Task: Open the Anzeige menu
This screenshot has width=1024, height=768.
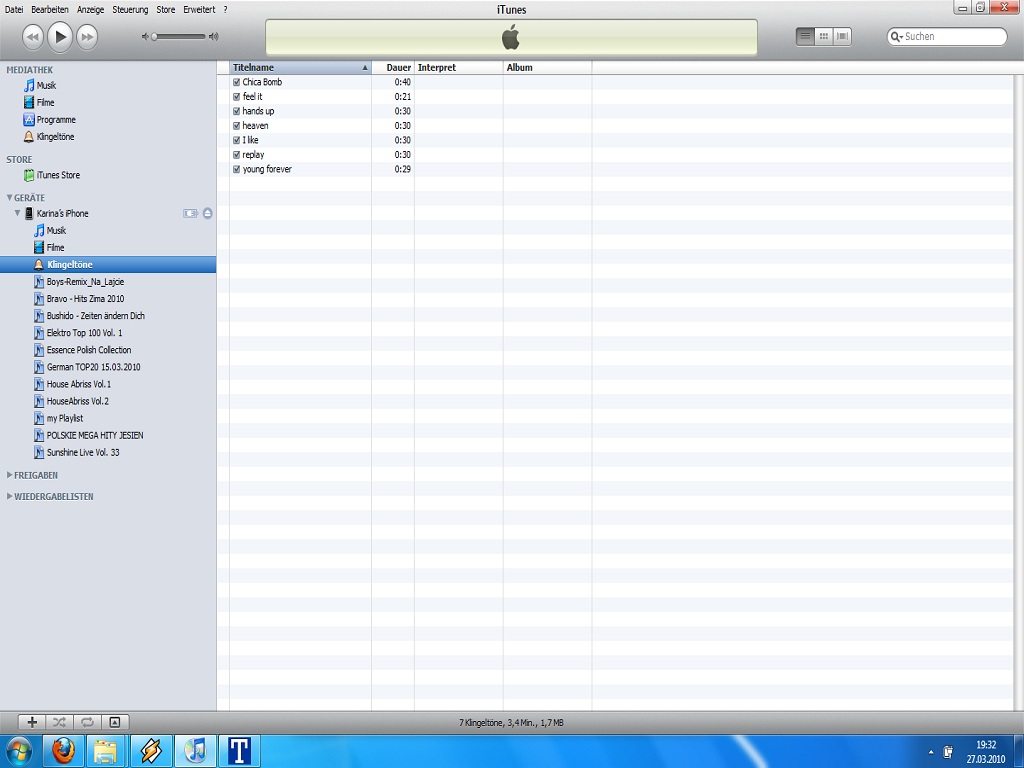Action: [x=90, y=10]
